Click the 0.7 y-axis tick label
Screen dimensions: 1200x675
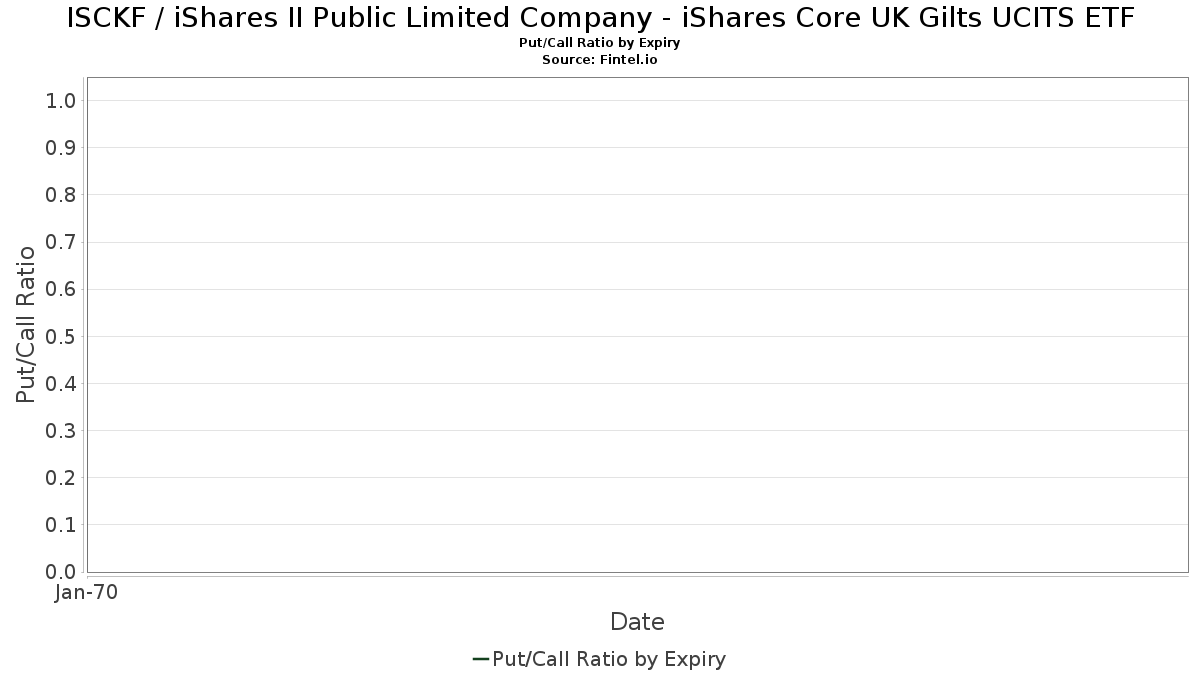[x=61, y=242]
